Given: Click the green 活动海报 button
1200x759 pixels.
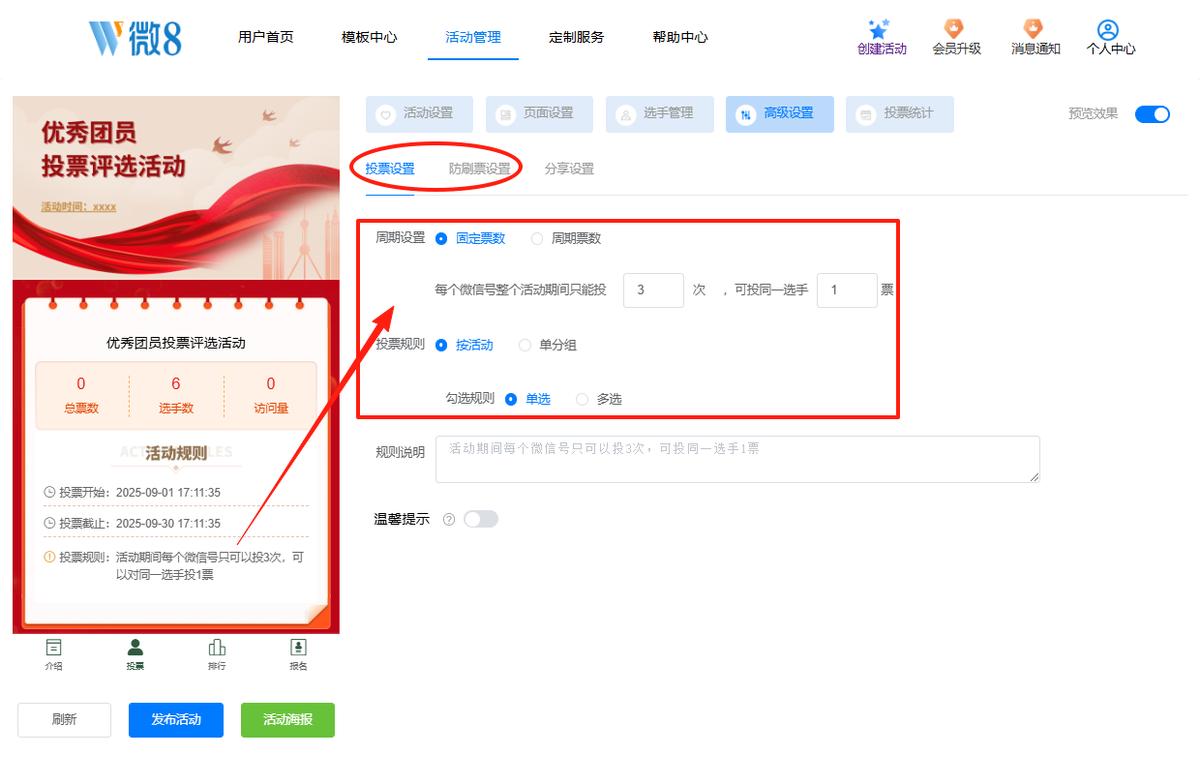Looking at the screenshot, I should pos(288,720).
